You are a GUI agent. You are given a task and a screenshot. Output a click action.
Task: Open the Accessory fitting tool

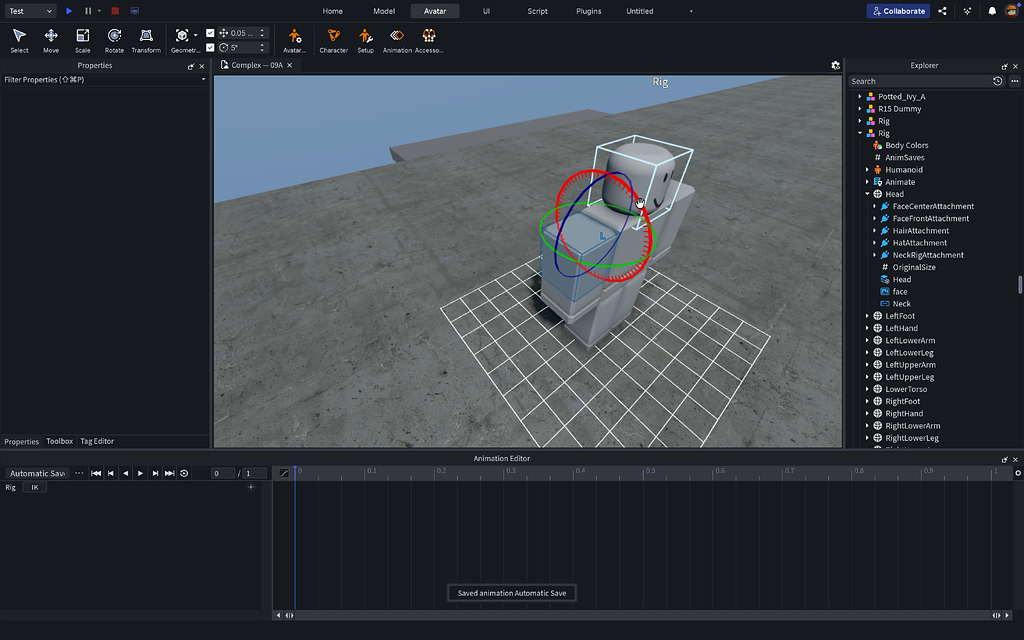click(429, 40)
